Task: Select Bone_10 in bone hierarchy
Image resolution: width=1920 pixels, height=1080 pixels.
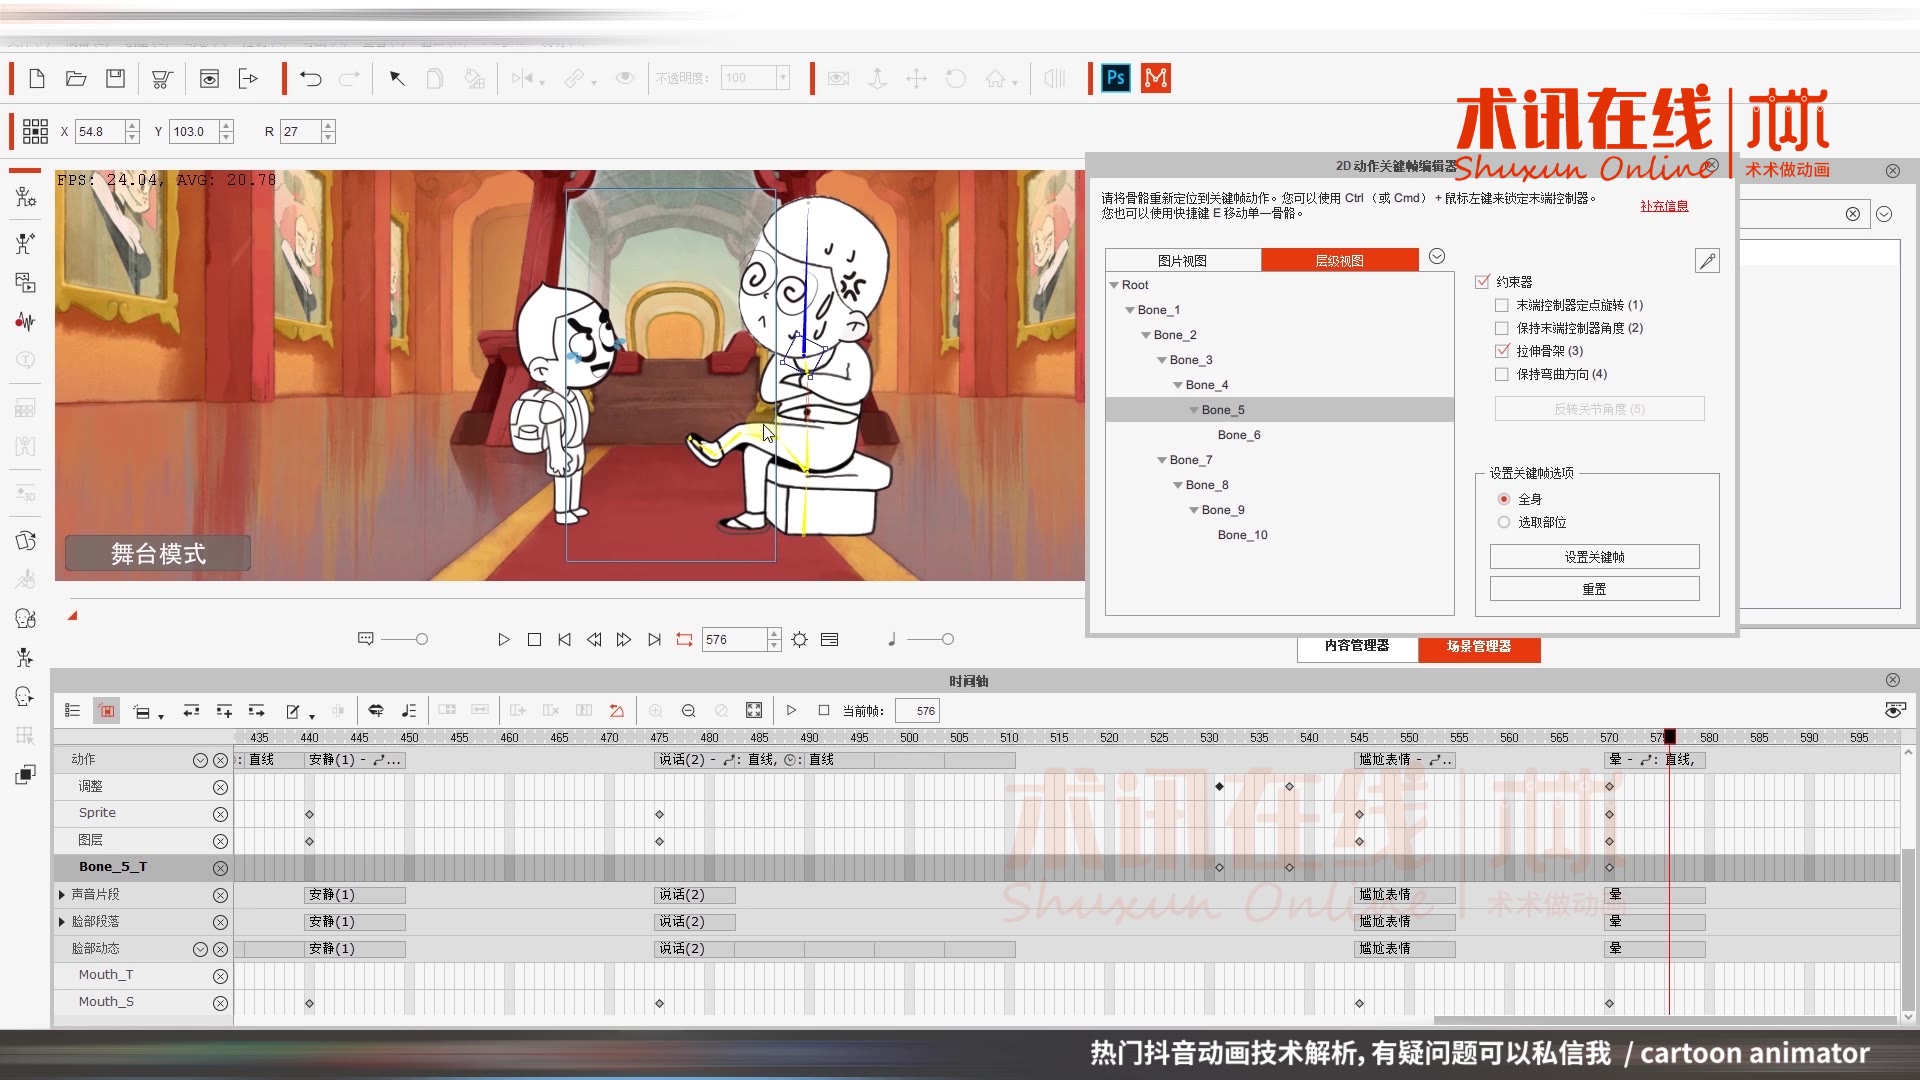Action: point(1243,535)
